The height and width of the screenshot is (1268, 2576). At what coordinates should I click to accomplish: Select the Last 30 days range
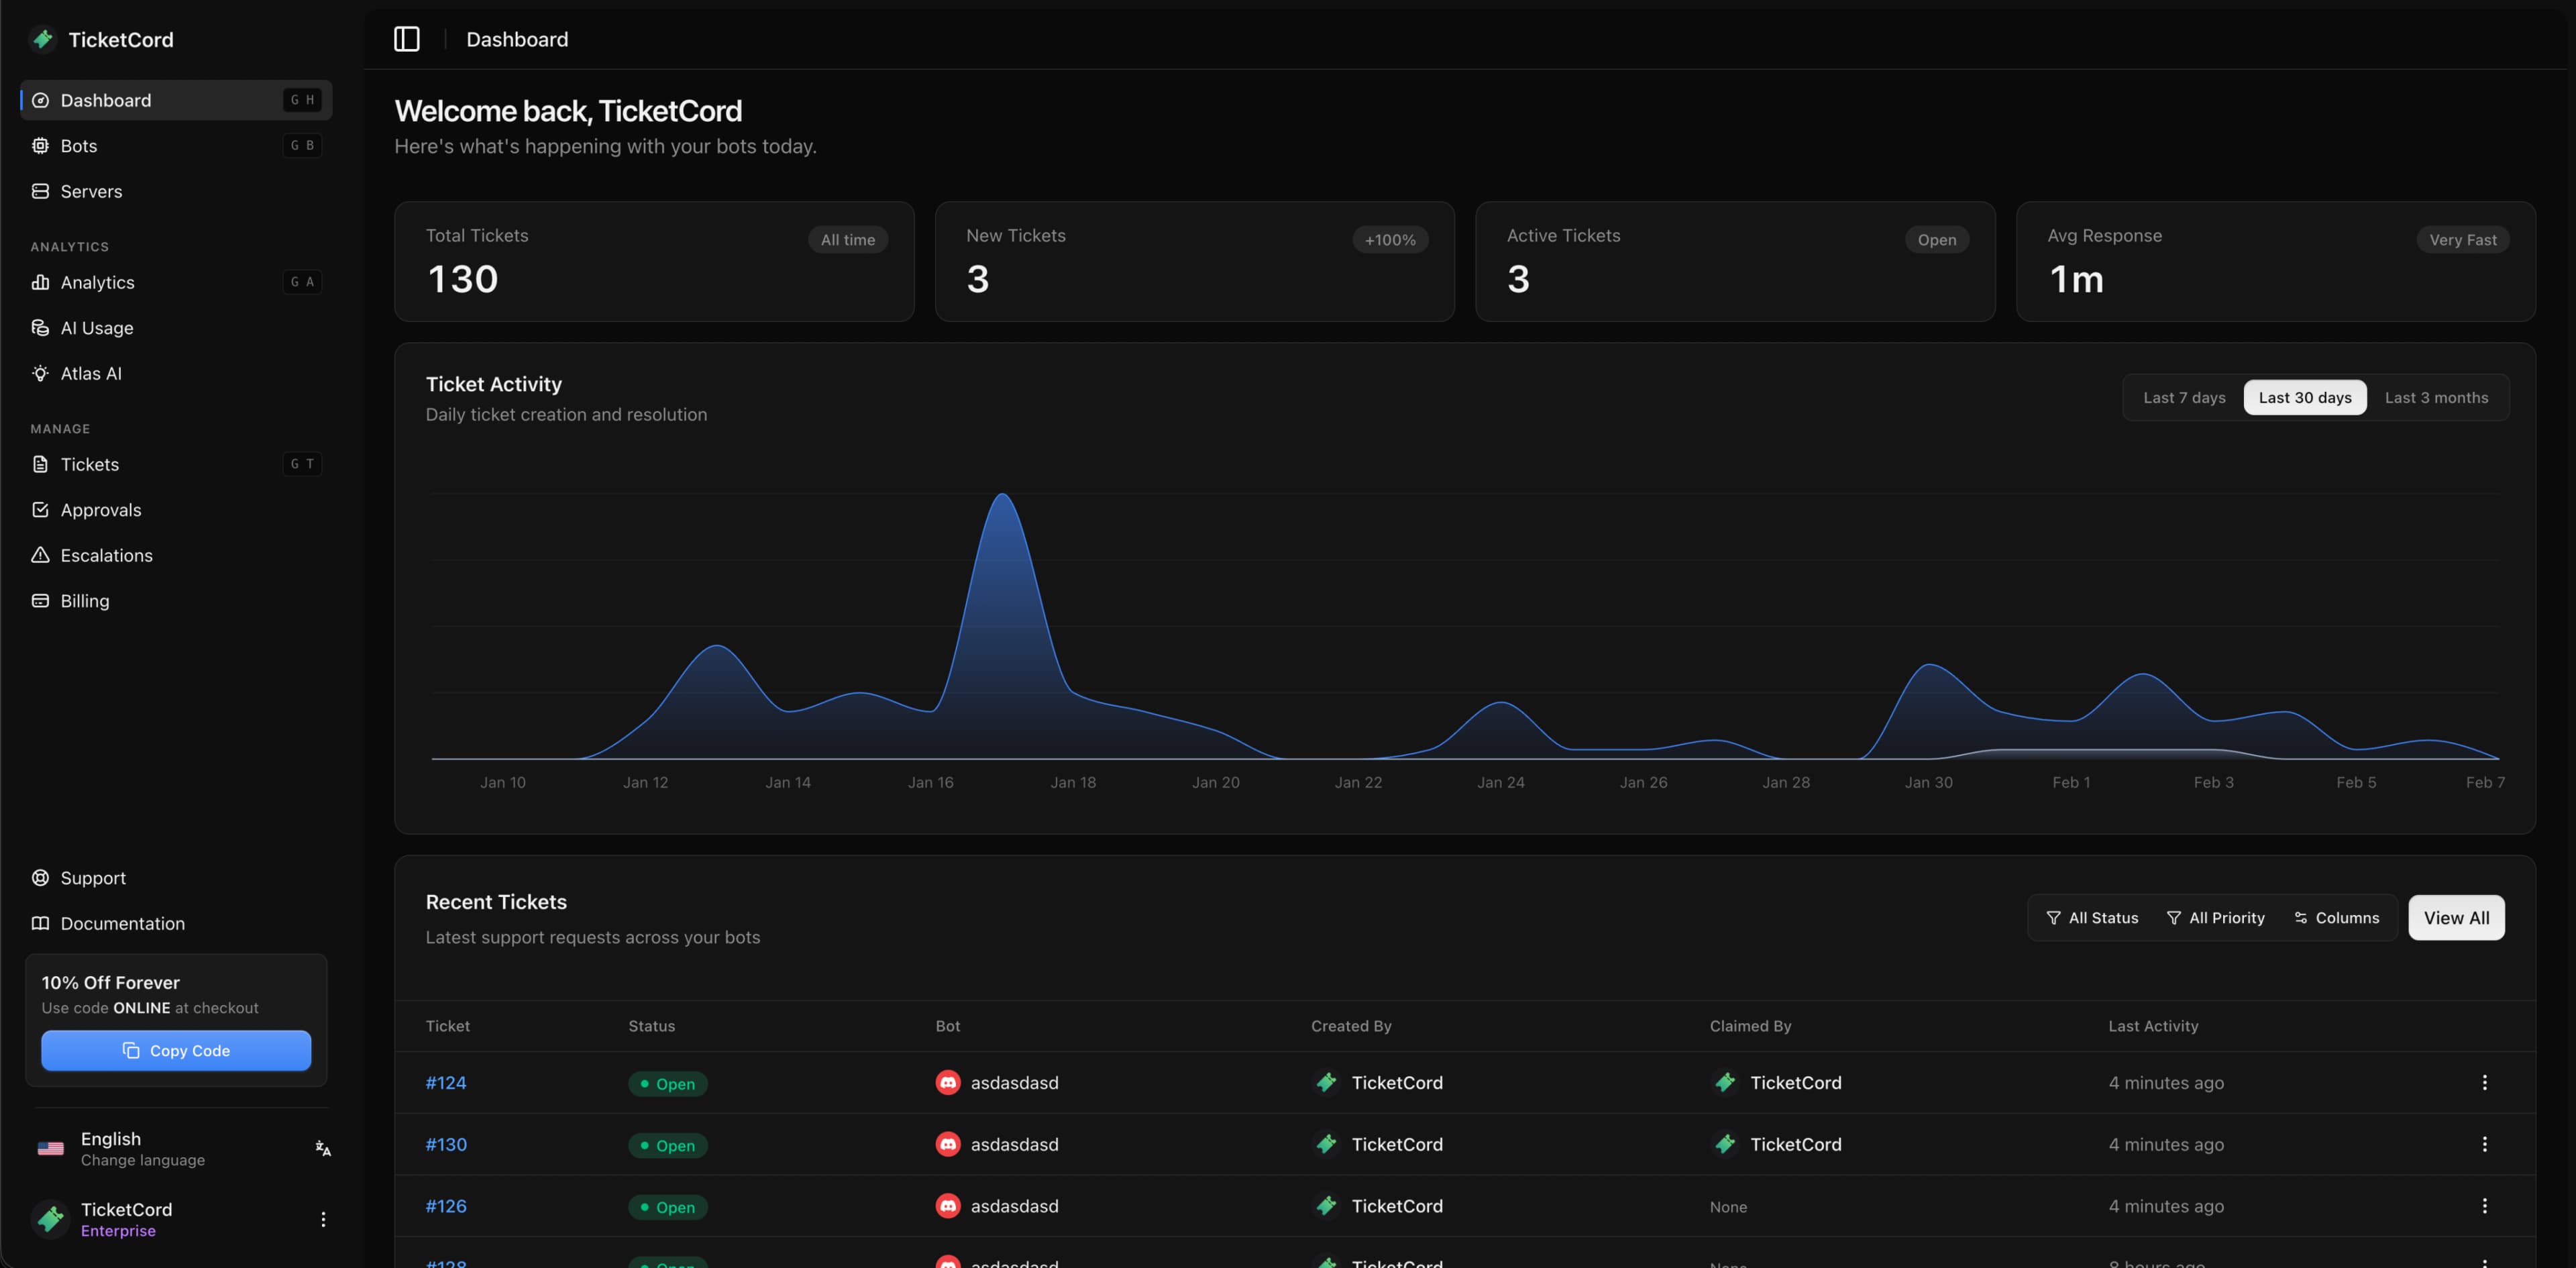coord(2304,397)
